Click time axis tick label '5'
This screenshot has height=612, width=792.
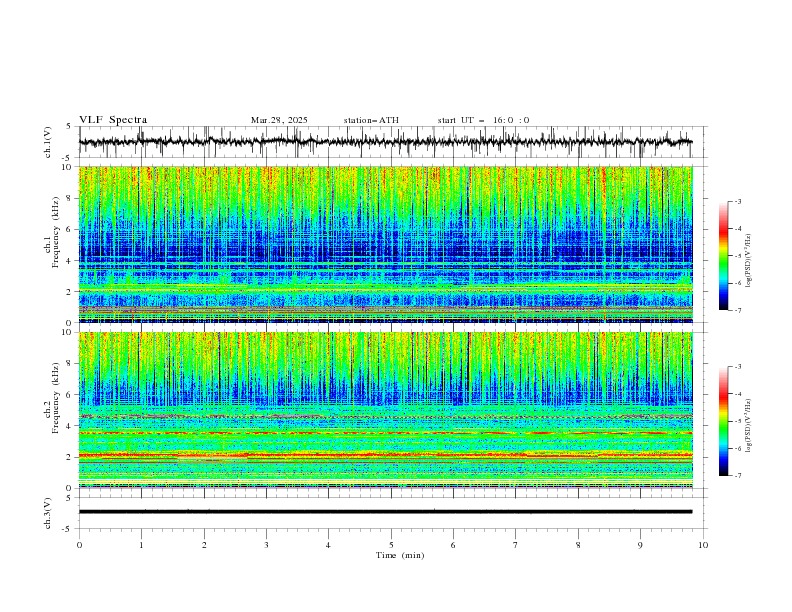391,545
